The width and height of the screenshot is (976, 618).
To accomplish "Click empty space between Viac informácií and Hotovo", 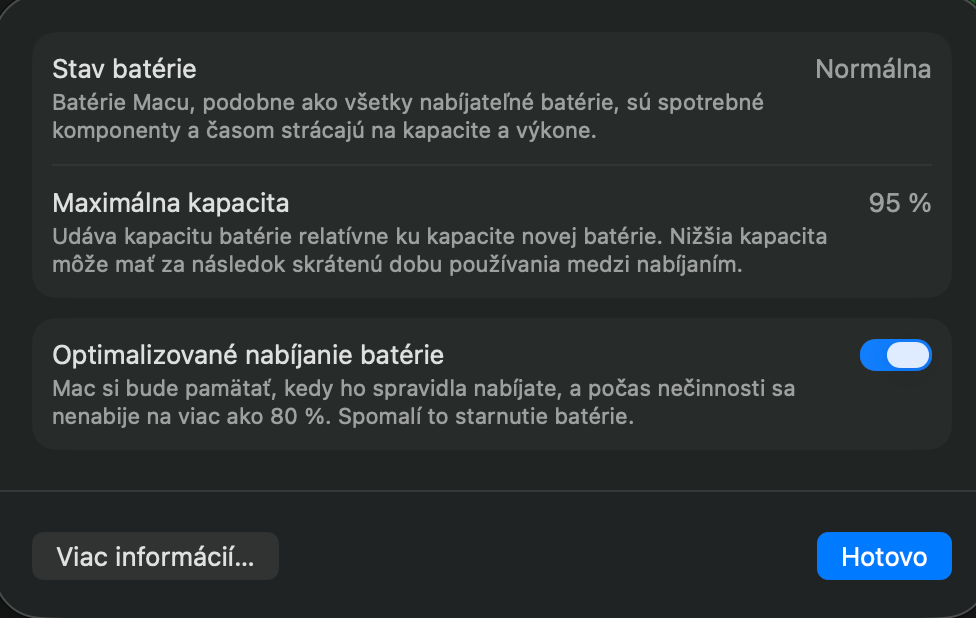I will pos(547,556).
